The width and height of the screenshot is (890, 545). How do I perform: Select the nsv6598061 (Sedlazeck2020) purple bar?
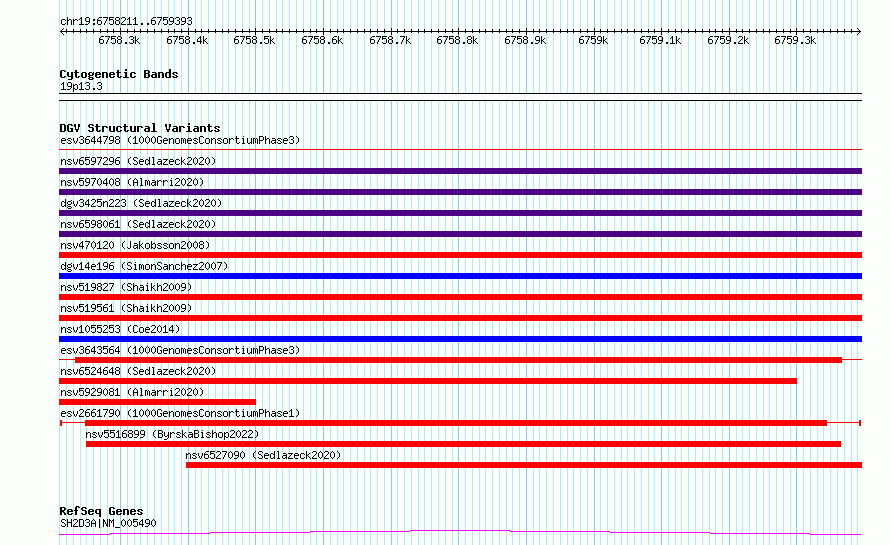click(460, 234)
